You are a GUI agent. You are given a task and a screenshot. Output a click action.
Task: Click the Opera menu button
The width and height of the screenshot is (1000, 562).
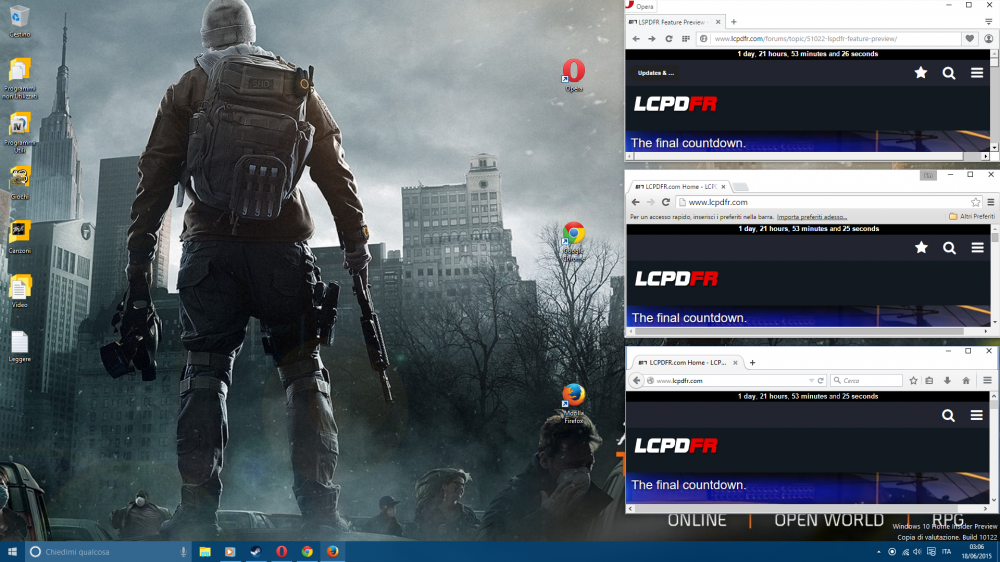point(640,6)
